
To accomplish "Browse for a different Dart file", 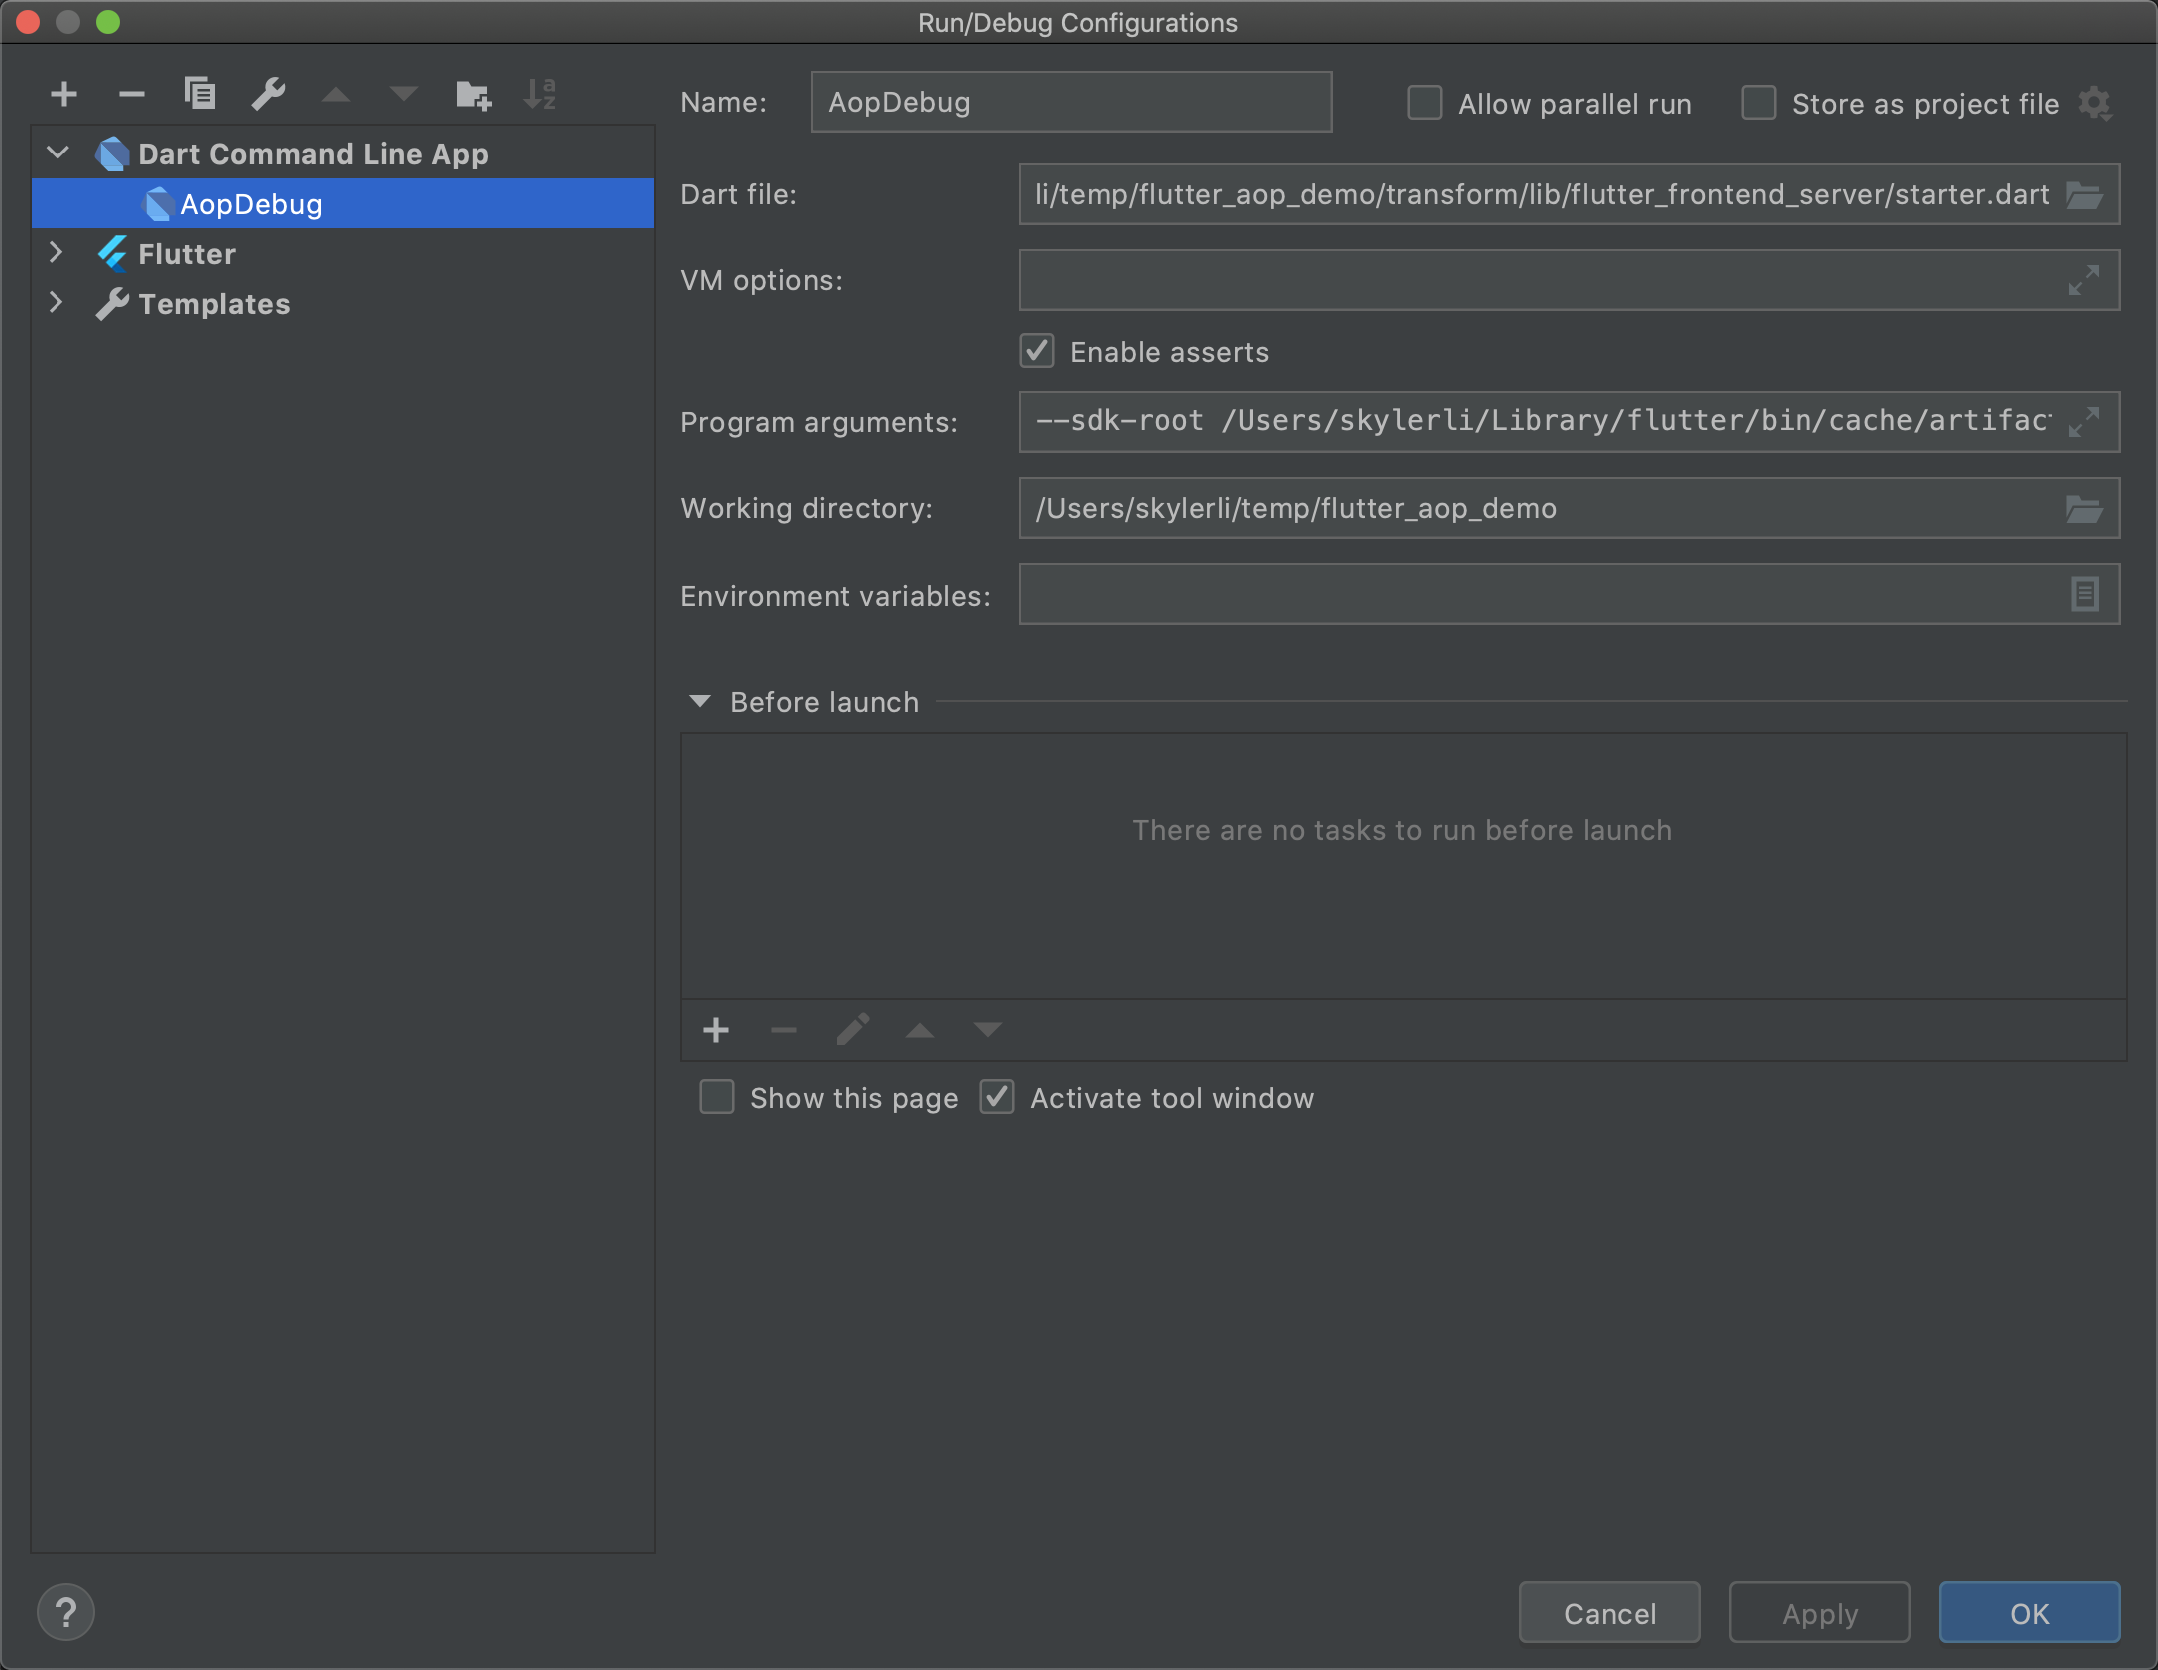I will [x=2085, y=194].
